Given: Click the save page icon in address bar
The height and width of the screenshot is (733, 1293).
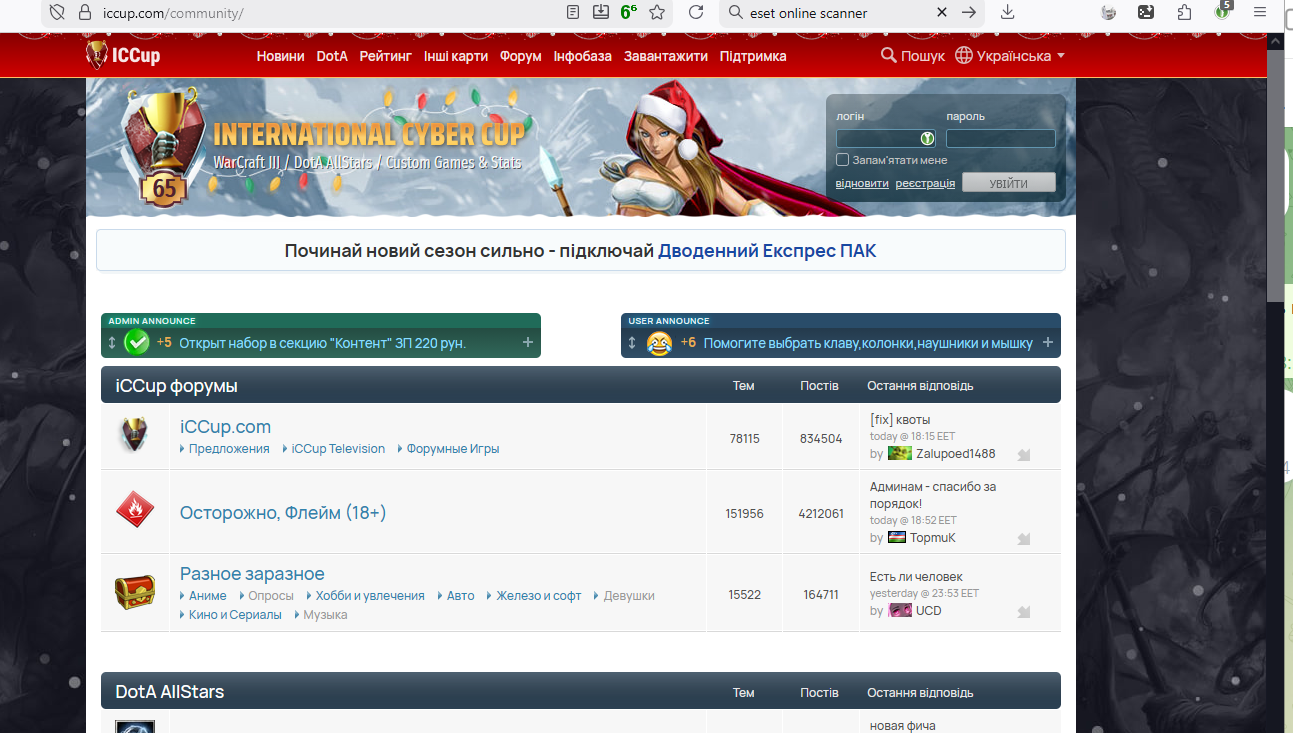Looking at the screenshot, I should coord(601,12).
